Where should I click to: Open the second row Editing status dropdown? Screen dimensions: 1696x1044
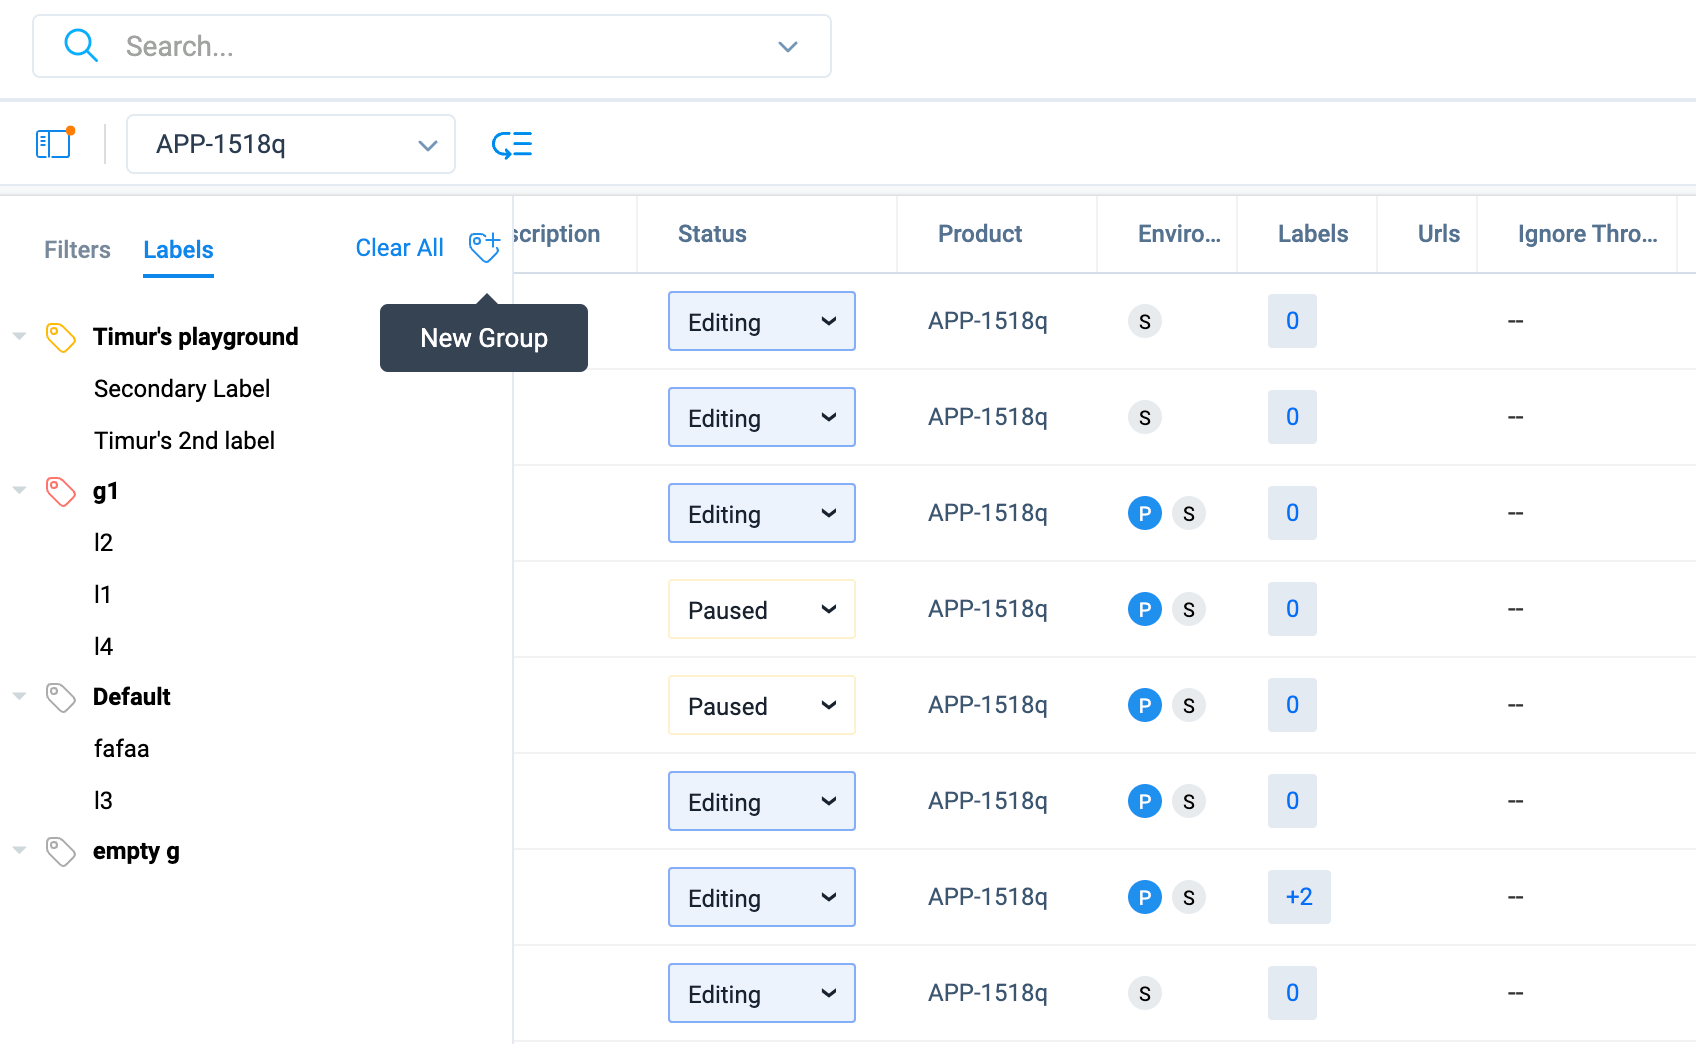tap(762, 417)
